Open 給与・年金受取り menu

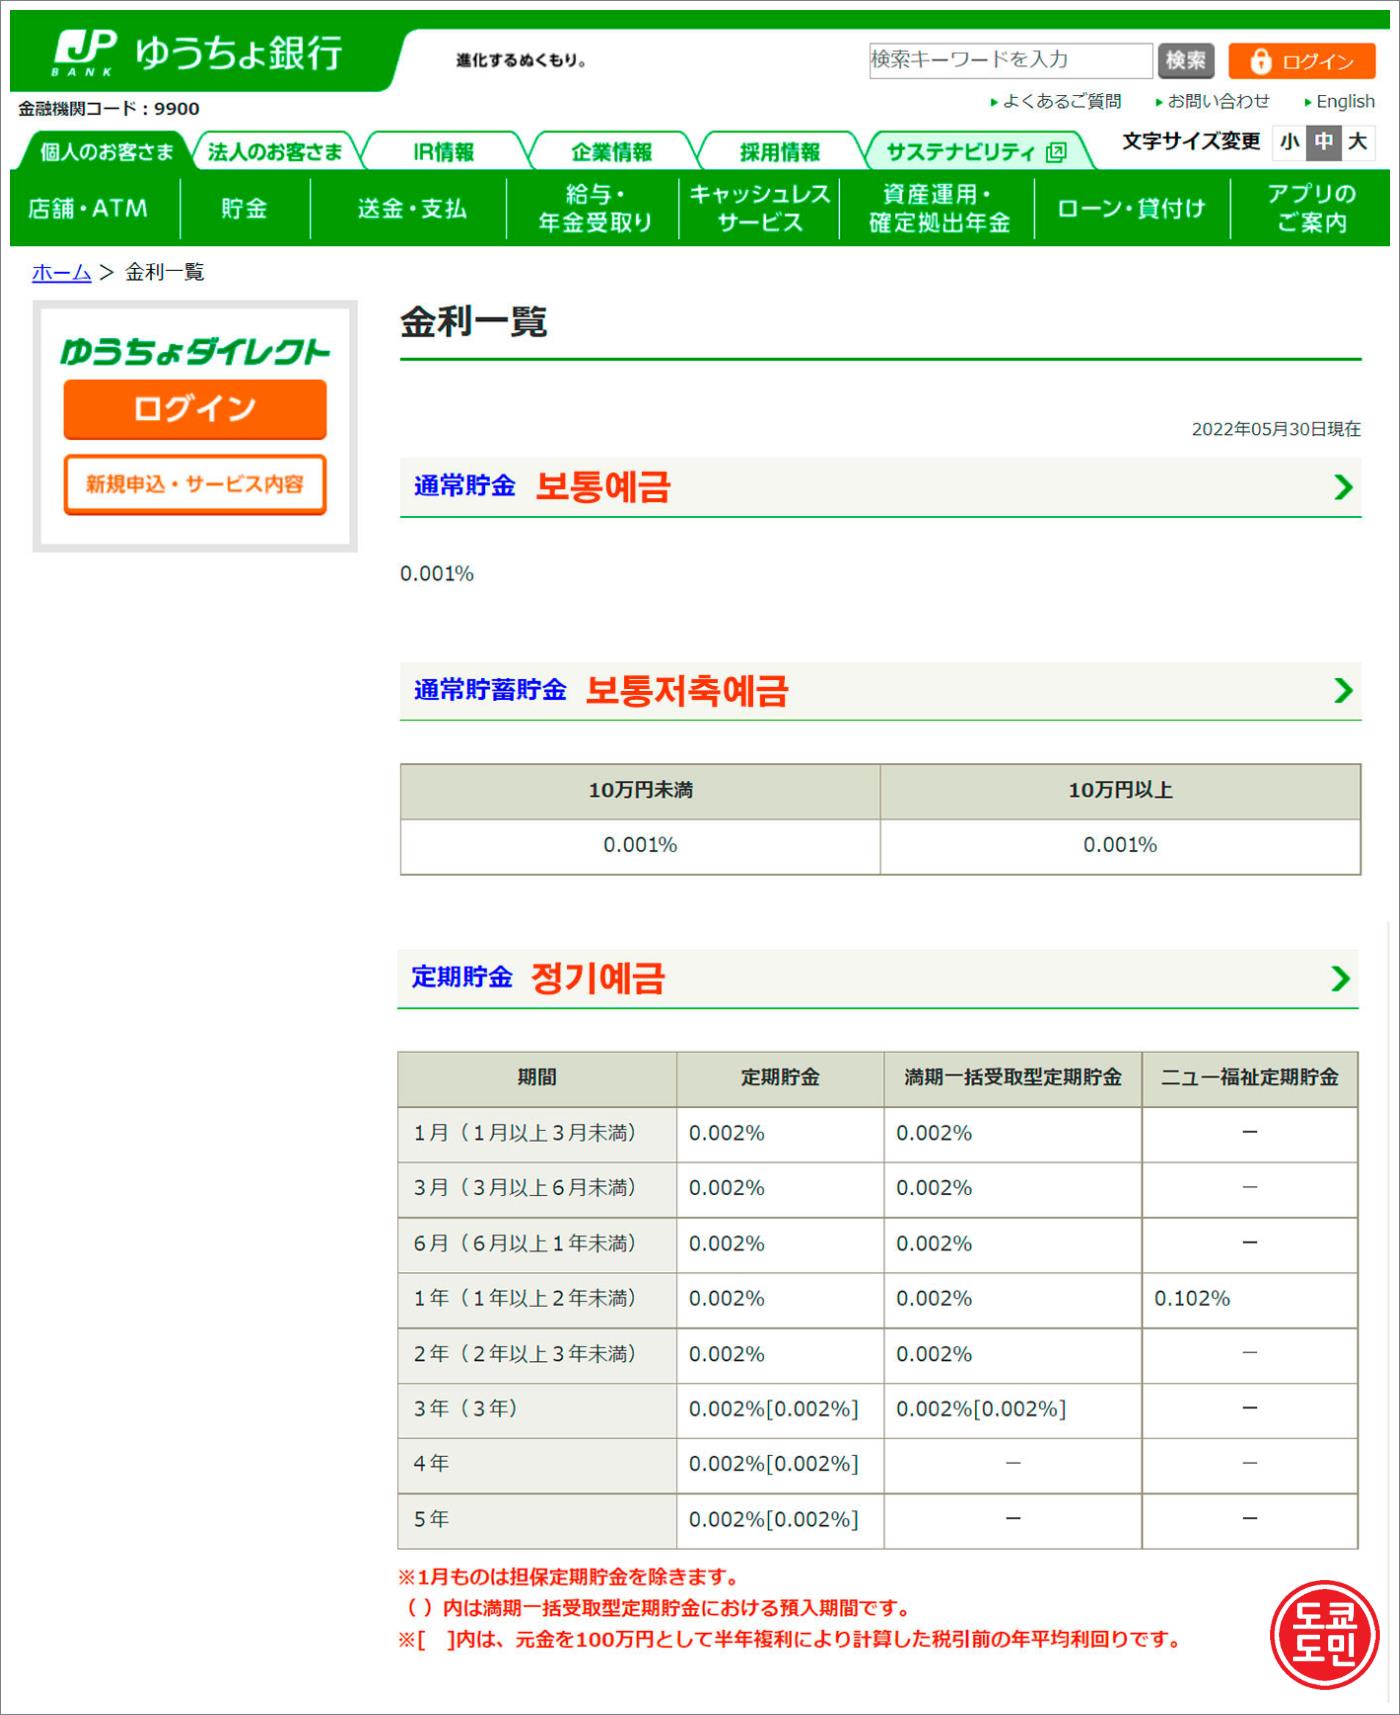594,208
